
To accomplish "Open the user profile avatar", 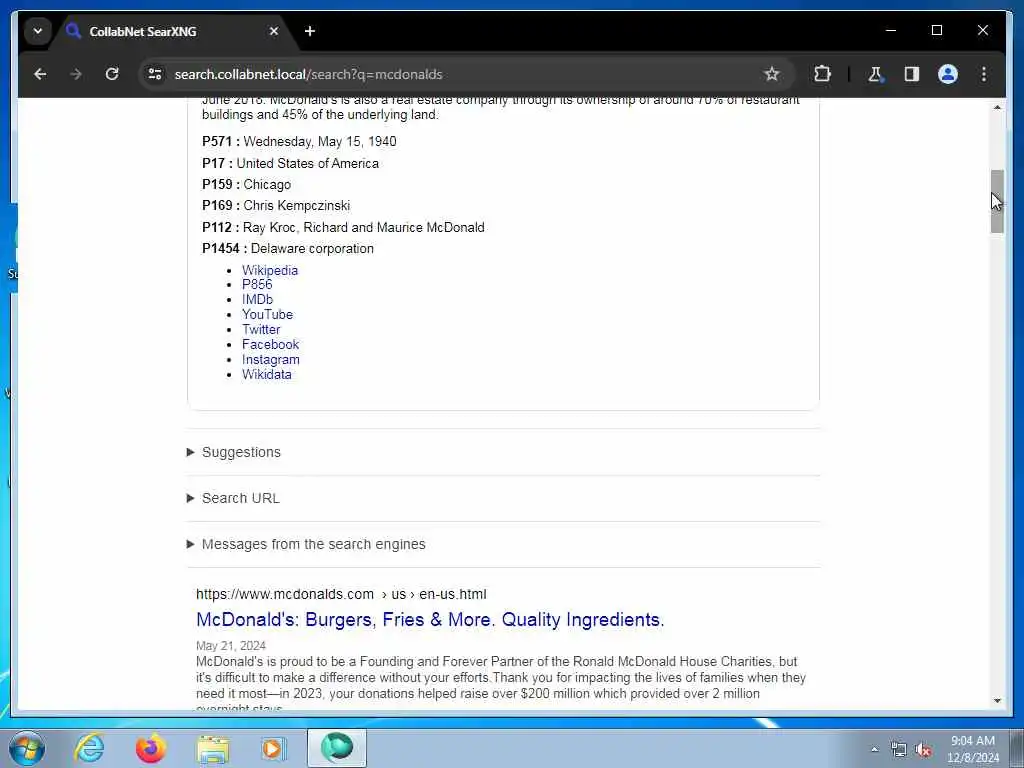I will [x=948, y=74].
